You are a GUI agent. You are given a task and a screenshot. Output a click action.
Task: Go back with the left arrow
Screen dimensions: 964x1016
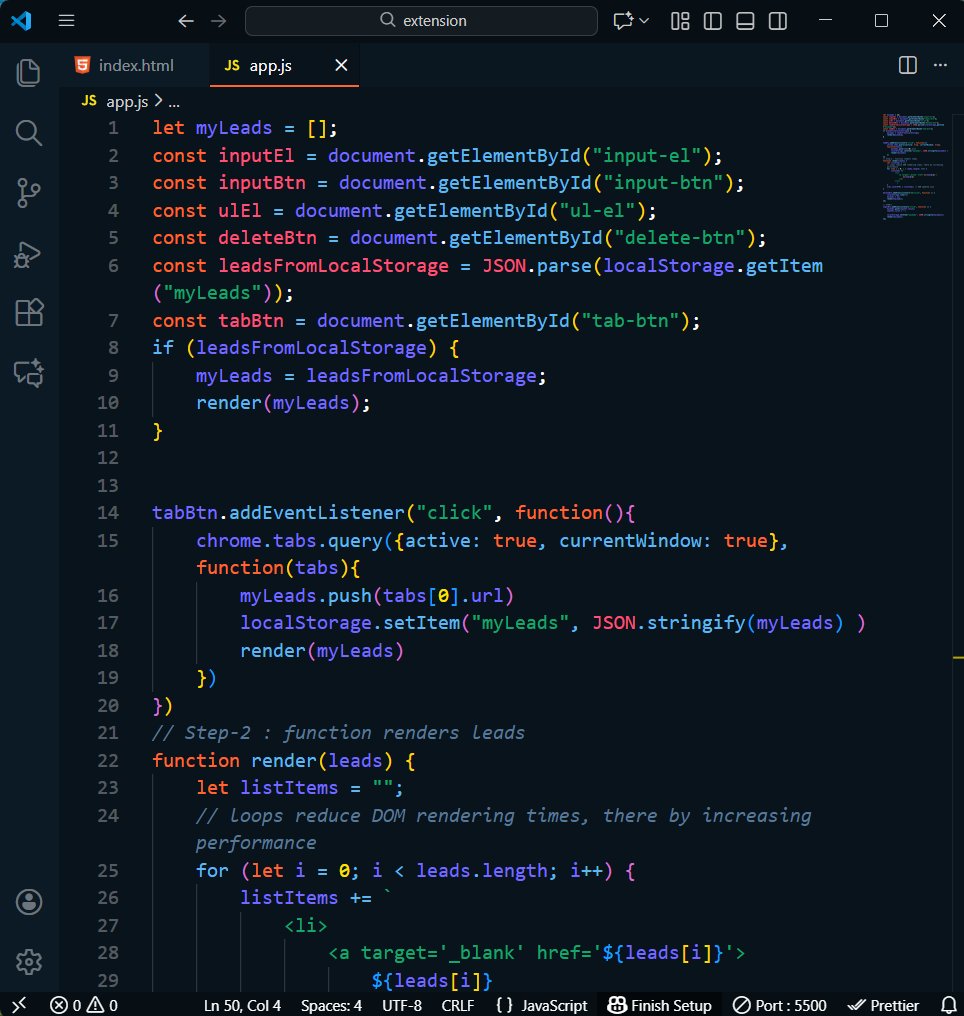click(x=186, y=21)
